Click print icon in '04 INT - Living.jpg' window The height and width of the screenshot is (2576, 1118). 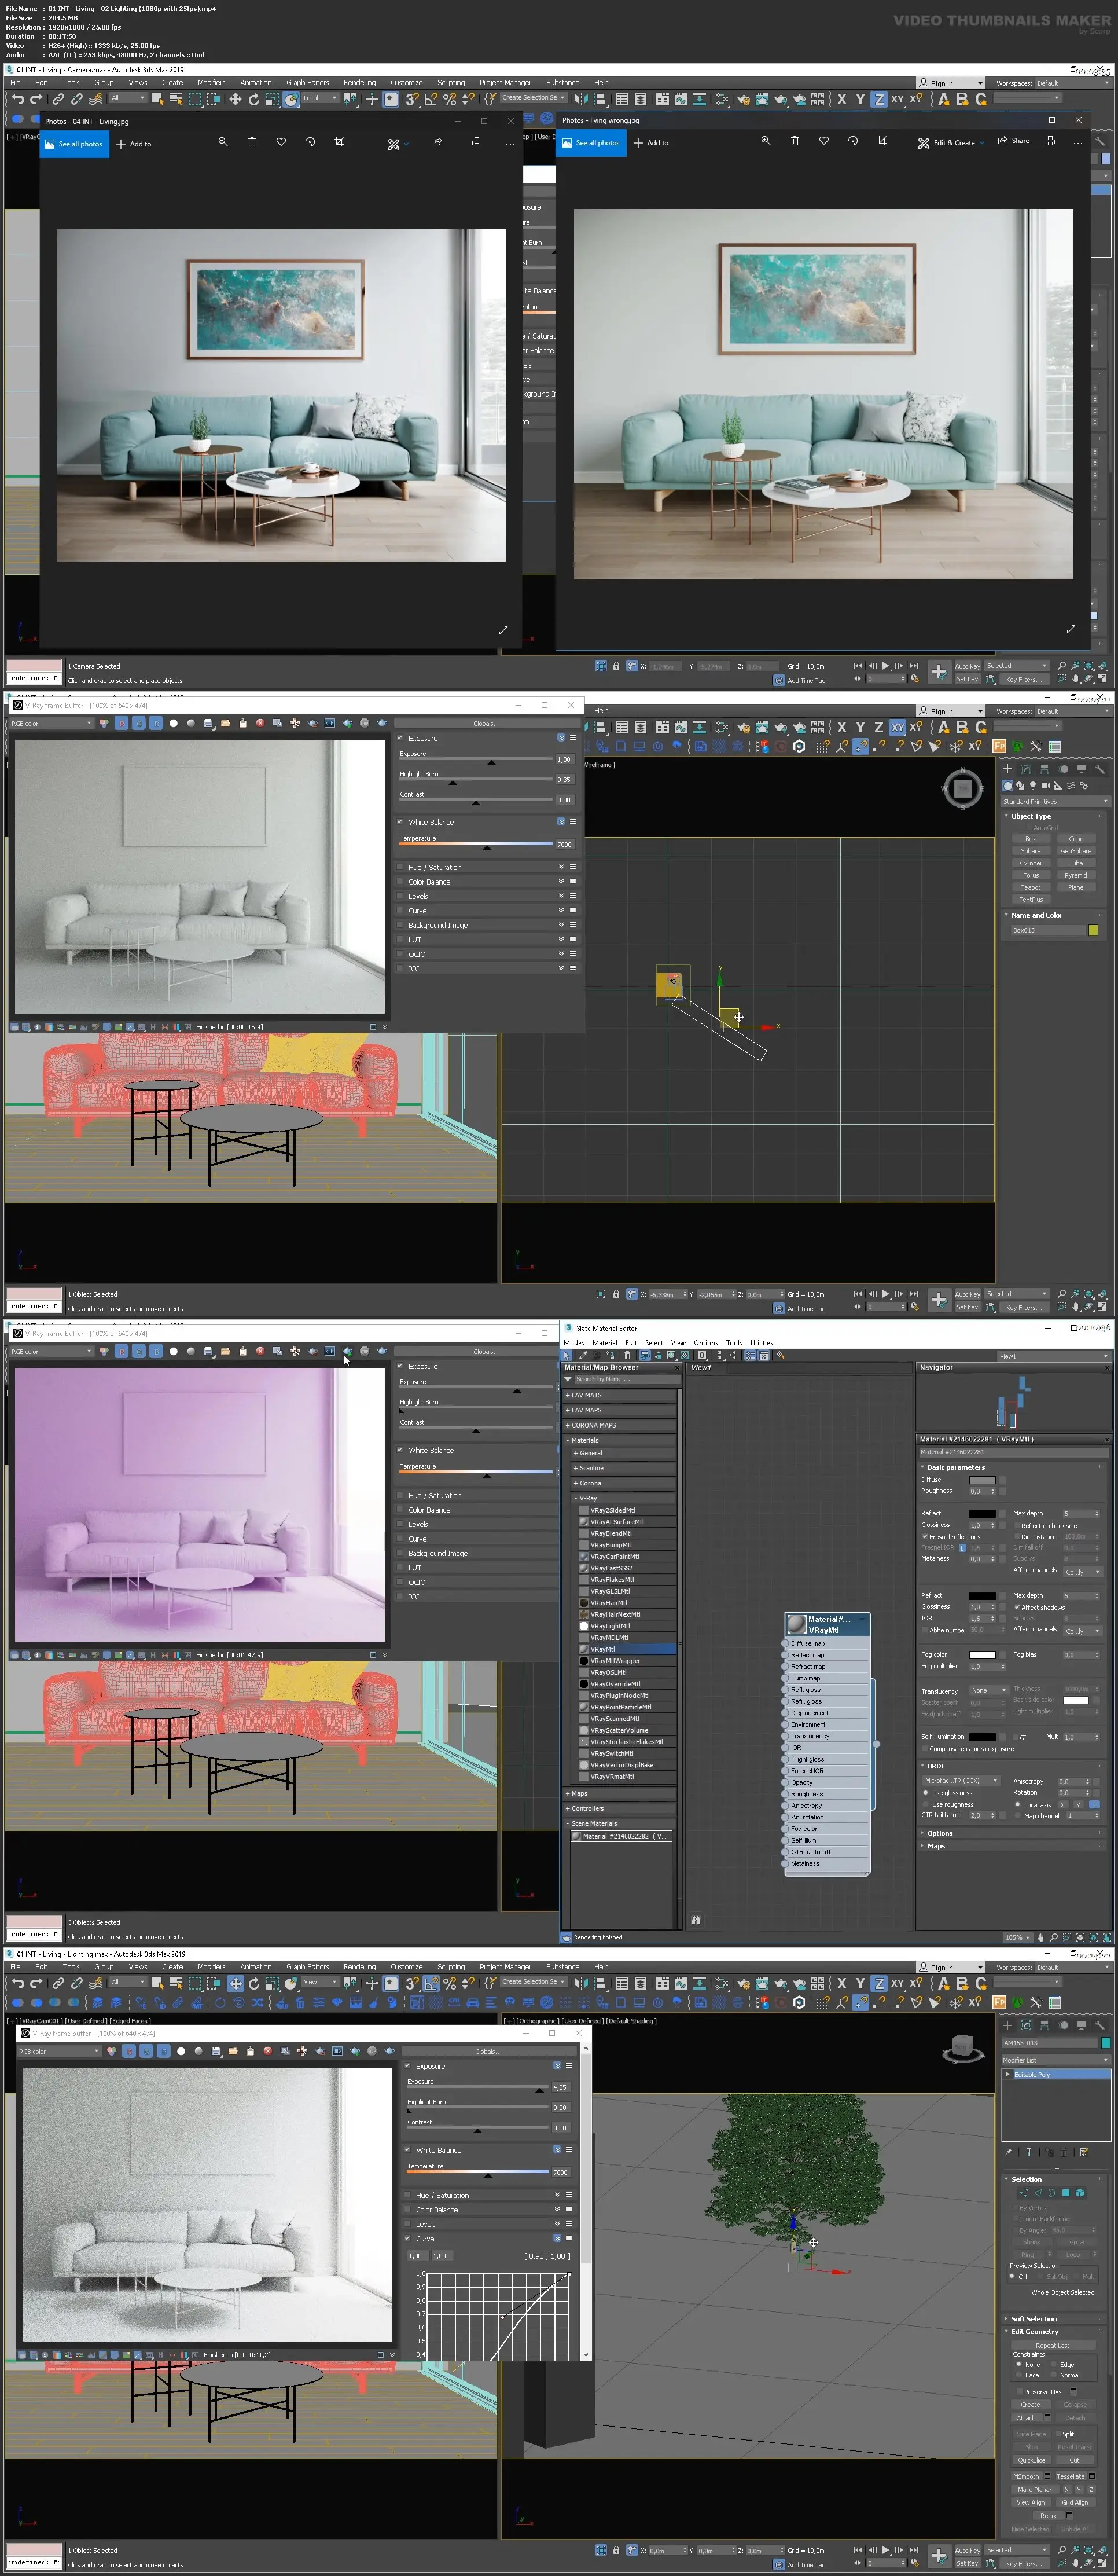[476, 142]
